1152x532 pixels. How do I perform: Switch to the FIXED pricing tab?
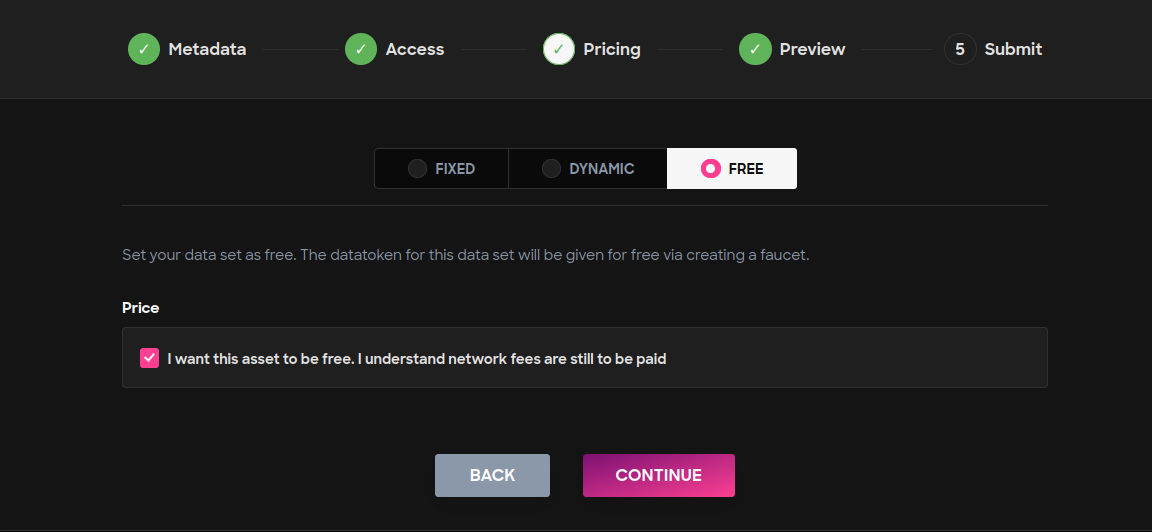(442, 169)
